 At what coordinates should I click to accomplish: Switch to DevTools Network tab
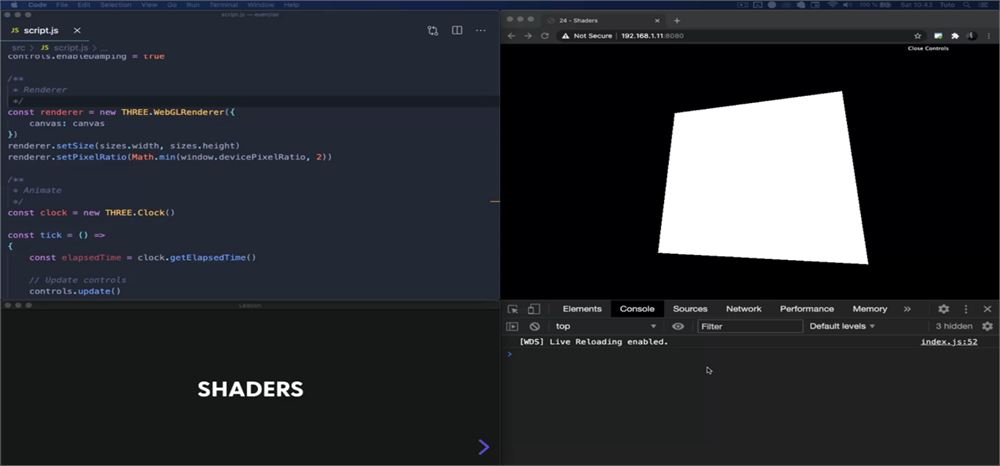click(744, 309)
